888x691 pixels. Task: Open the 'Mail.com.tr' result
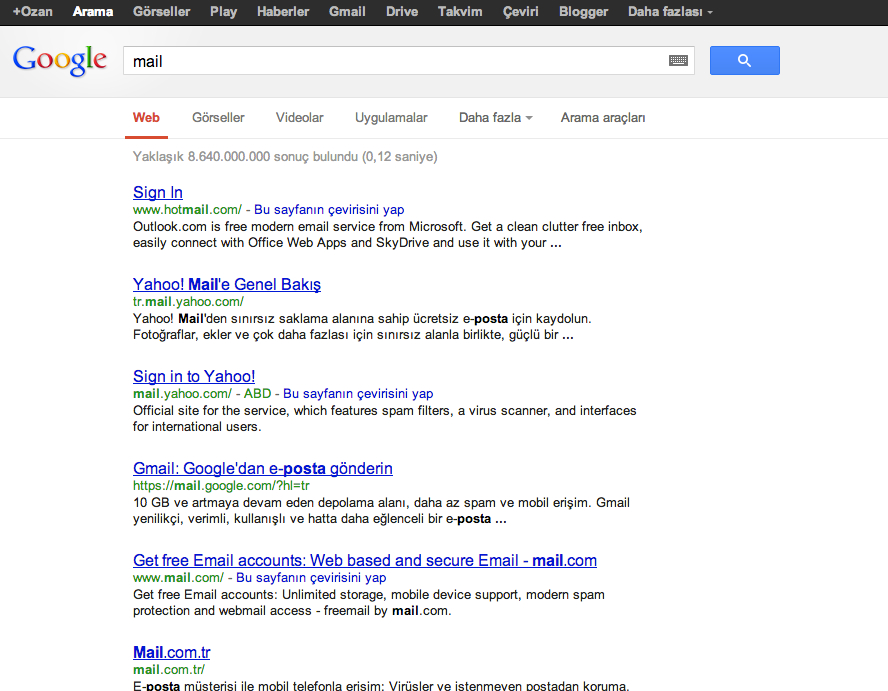[x=172, y=652]
